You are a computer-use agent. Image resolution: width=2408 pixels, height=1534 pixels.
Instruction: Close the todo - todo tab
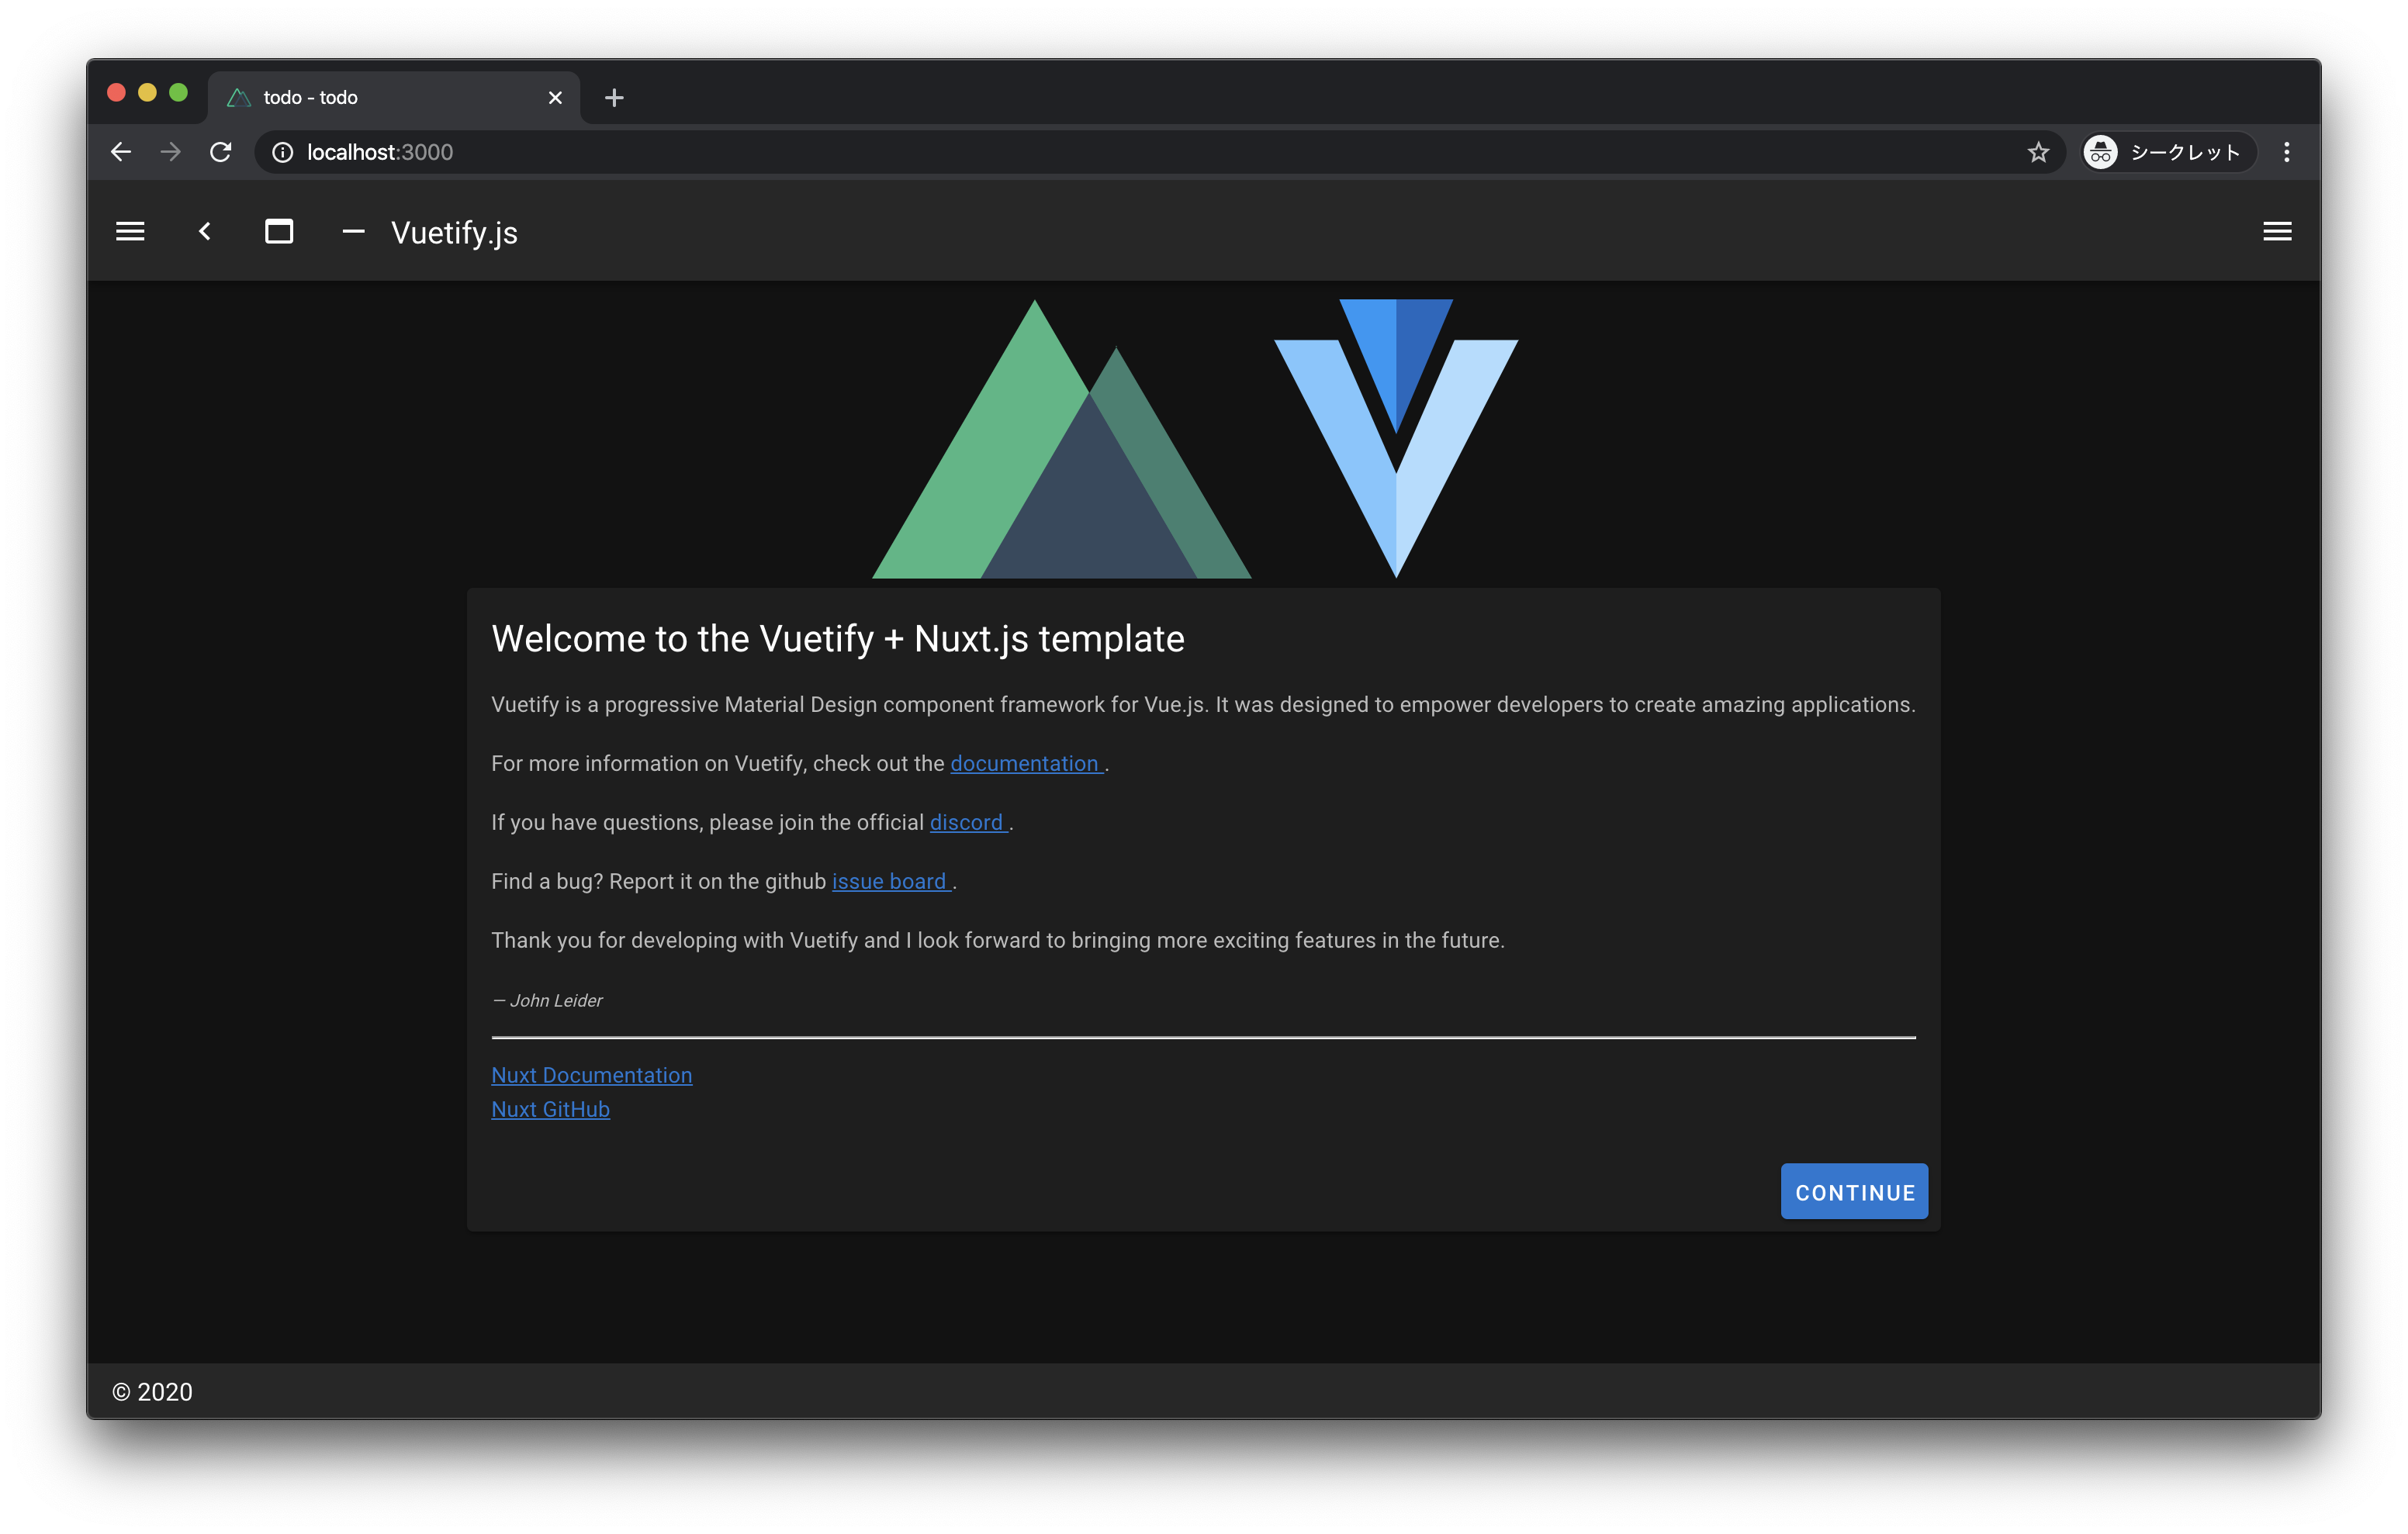(x=555, y=97)
